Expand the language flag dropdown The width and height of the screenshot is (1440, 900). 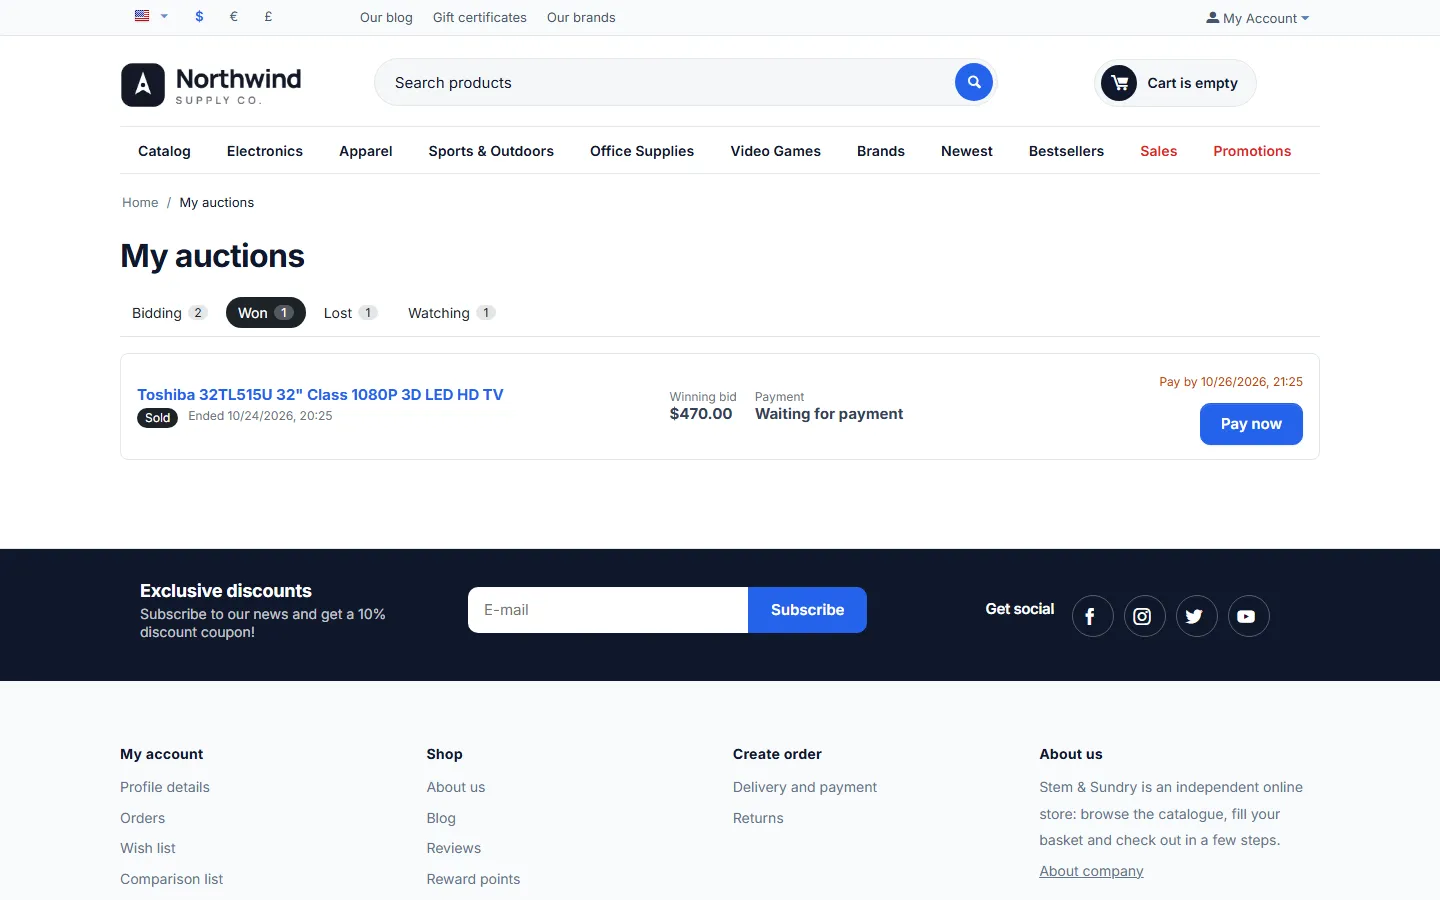pyautogui.click(x=151, y=16)
